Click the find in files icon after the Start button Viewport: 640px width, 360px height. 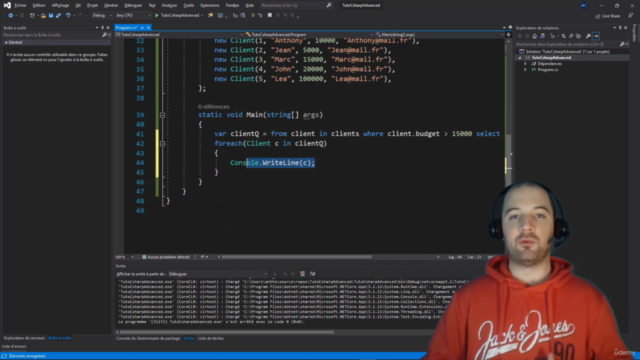(x=211, y=16)
